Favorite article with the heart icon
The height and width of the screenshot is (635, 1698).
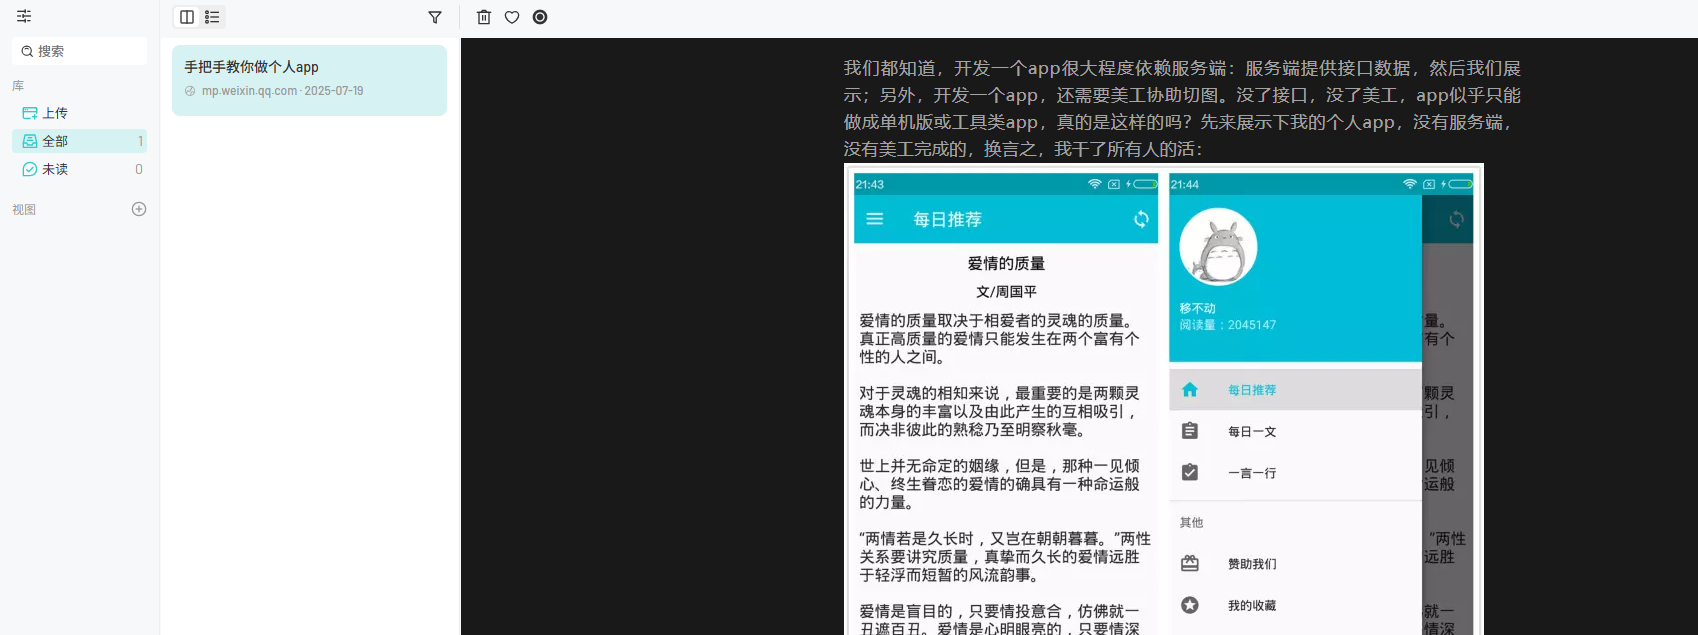(x=512, y=17)
